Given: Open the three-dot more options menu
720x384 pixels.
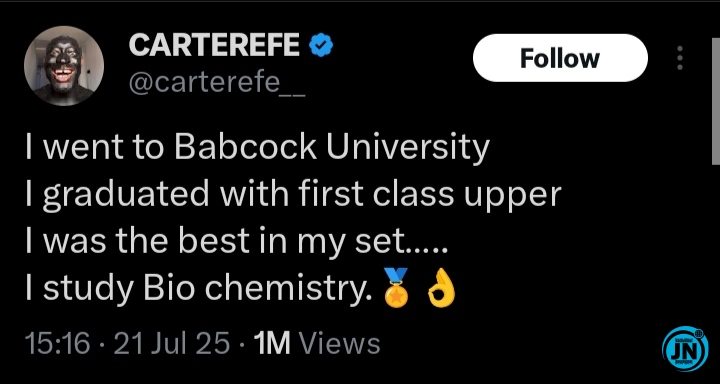Looking at the screenshot, I should pos(680,58).
